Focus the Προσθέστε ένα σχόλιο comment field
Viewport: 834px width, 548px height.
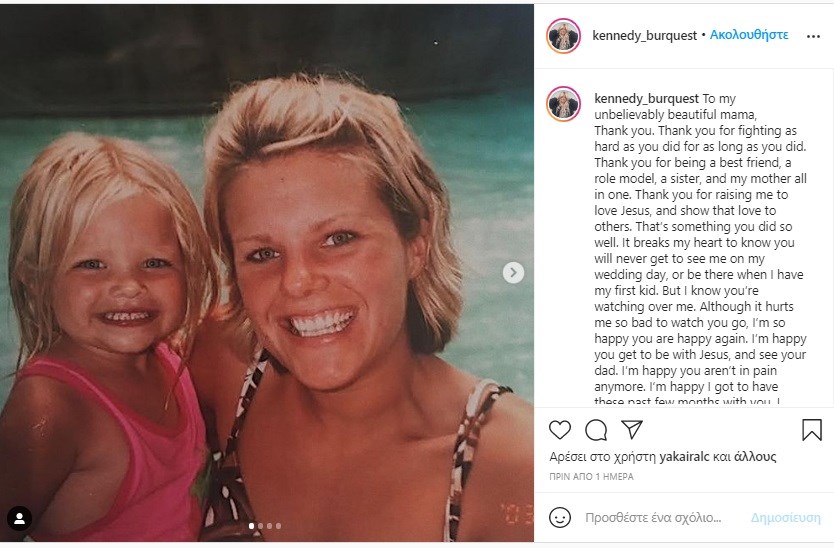pos(652,518)
